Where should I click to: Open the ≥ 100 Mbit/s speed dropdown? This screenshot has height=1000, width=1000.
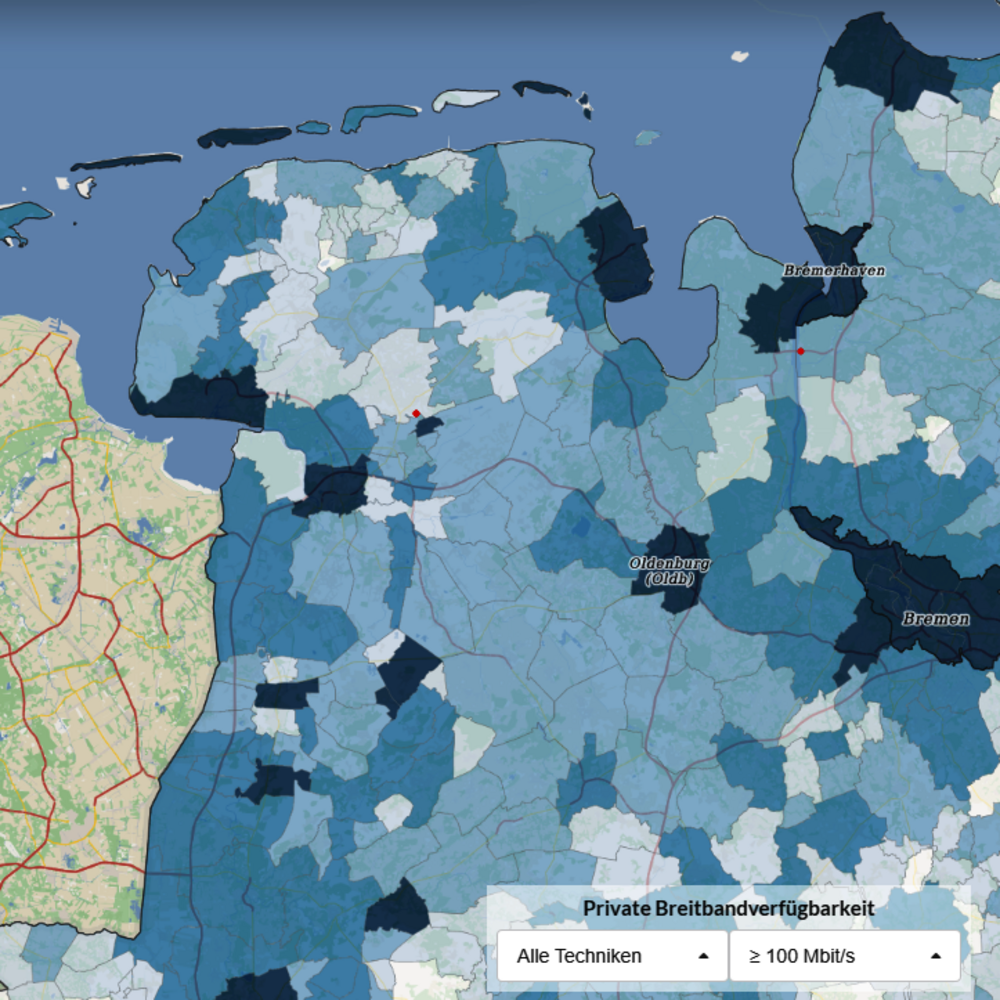click(x=844, y=955)
